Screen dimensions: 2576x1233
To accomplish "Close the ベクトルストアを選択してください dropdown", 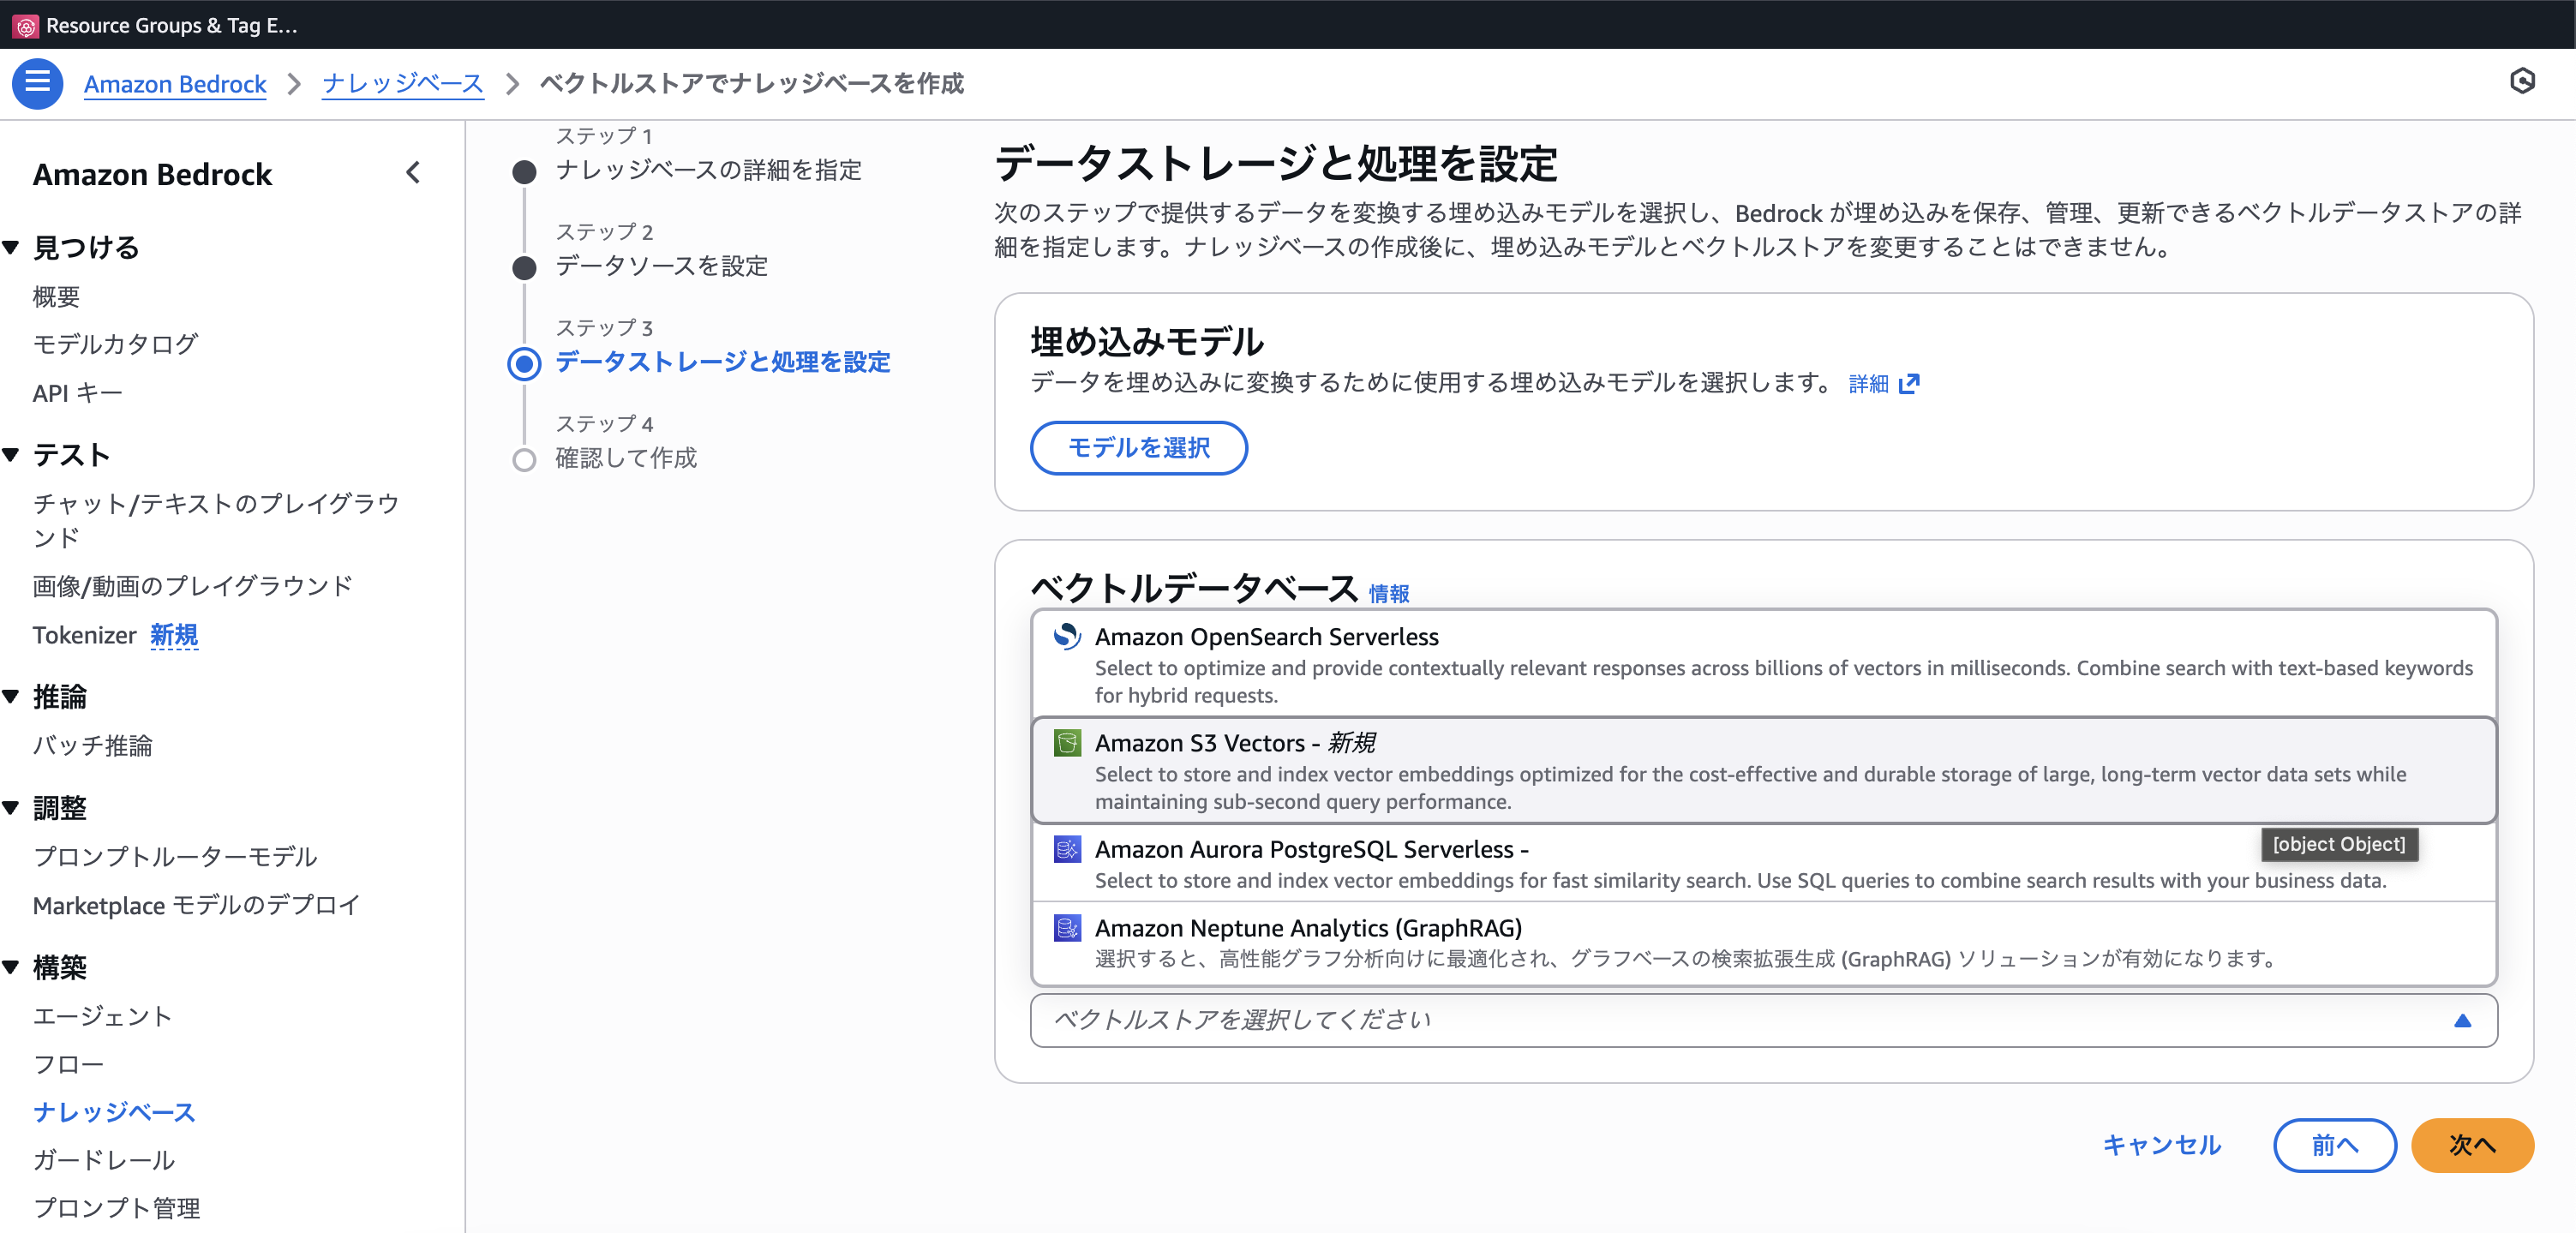I will click(2462, 1020).
